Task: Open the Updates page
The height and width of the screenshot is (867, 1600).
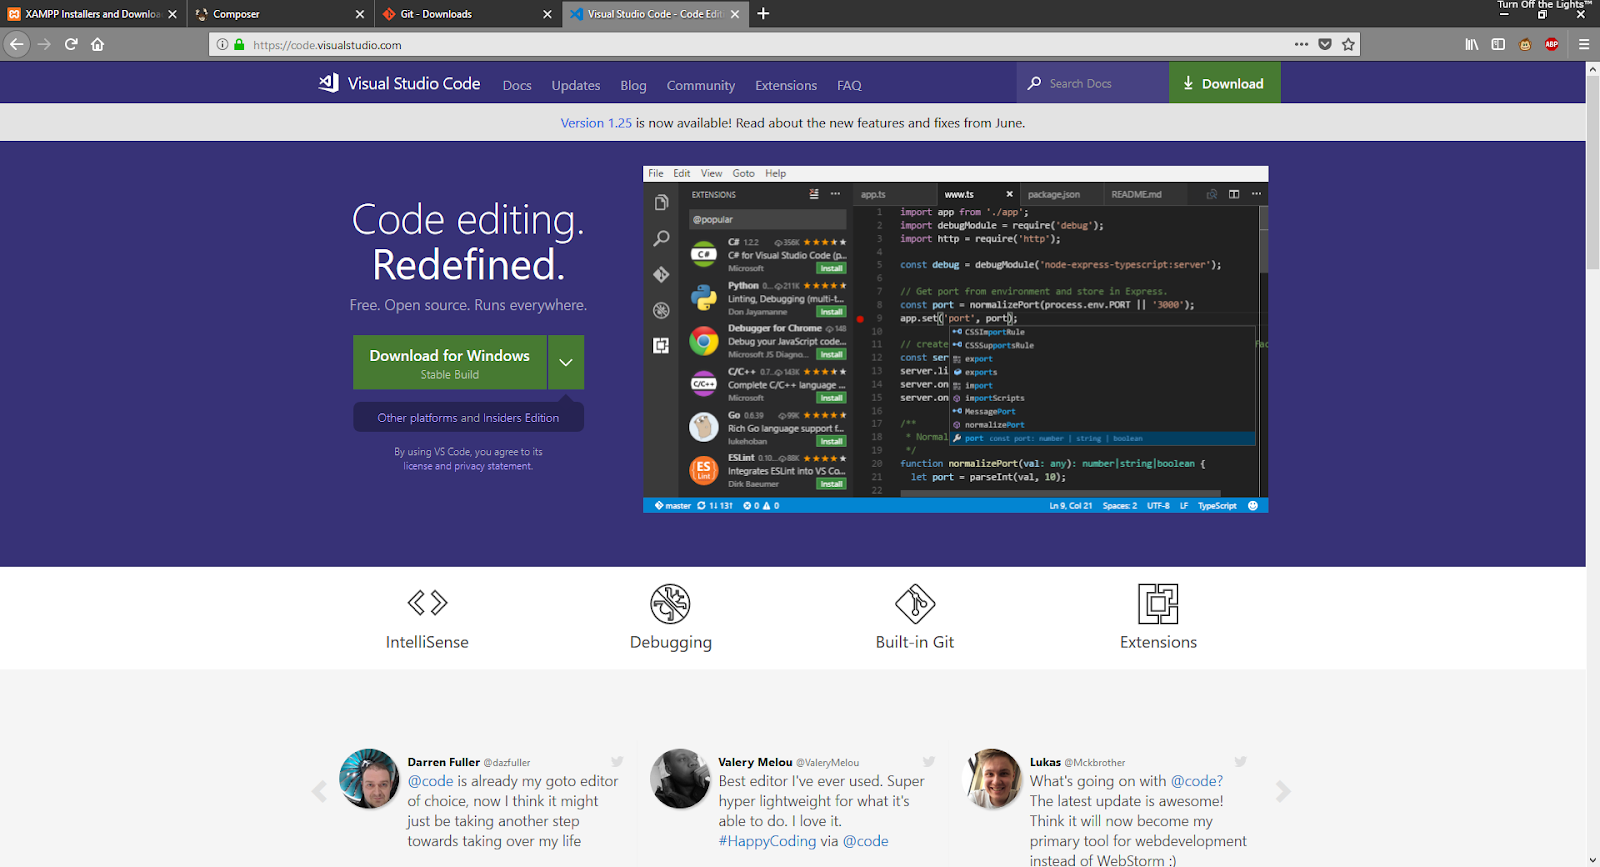Action: click(x=576, y=85)
